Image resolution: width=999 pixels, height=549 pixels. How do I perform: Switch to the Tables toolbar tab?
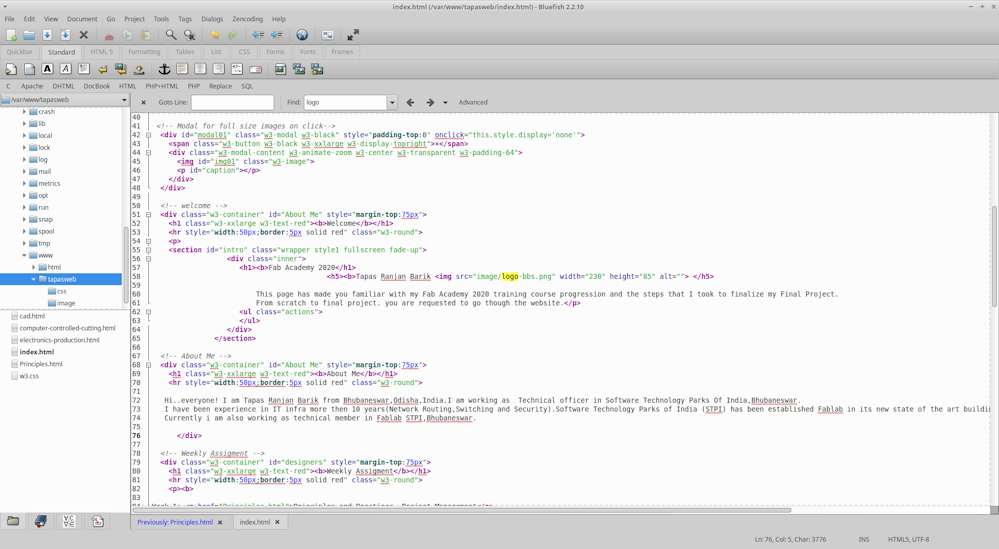[x=185, y=52]
